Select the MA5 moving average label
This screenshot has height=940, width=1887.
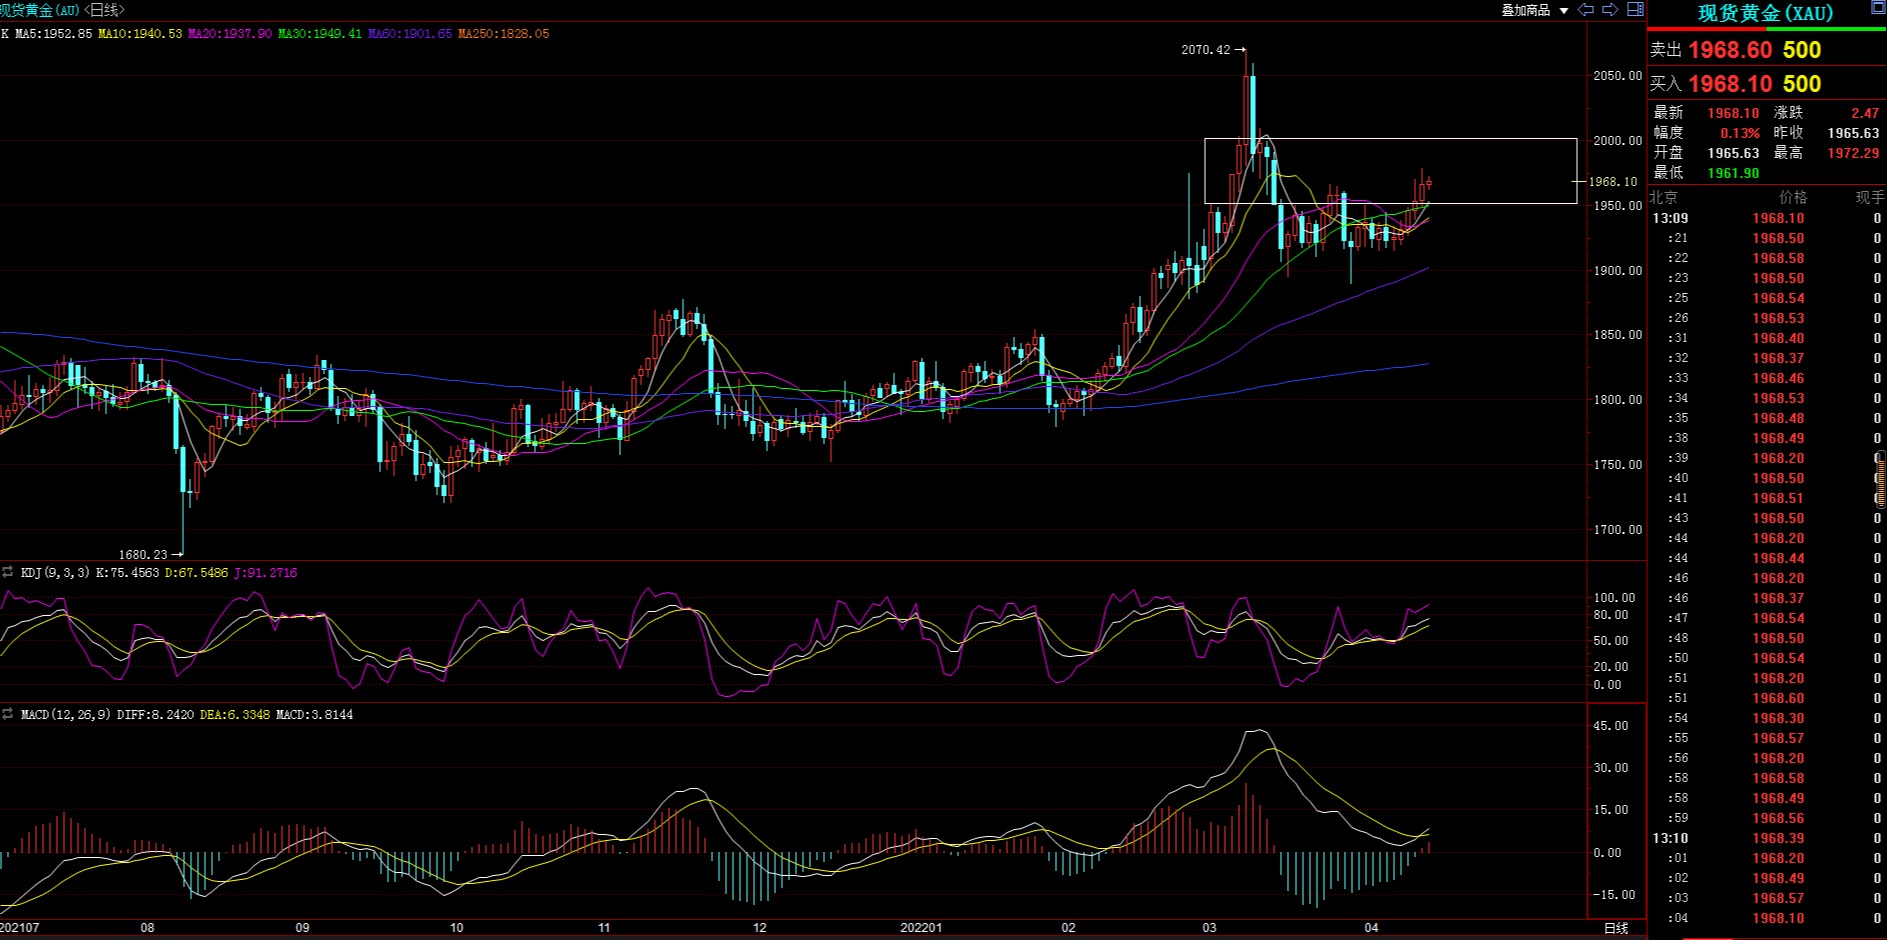53,34
